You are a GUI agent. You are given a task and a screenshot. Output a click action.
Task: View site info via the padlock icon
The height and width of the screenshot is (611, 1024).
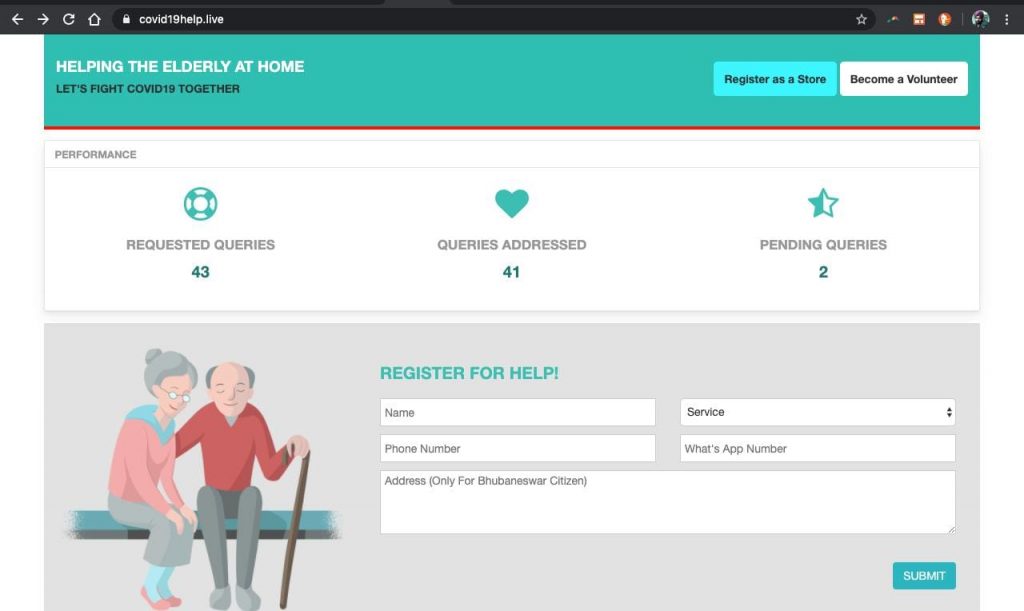125,19
